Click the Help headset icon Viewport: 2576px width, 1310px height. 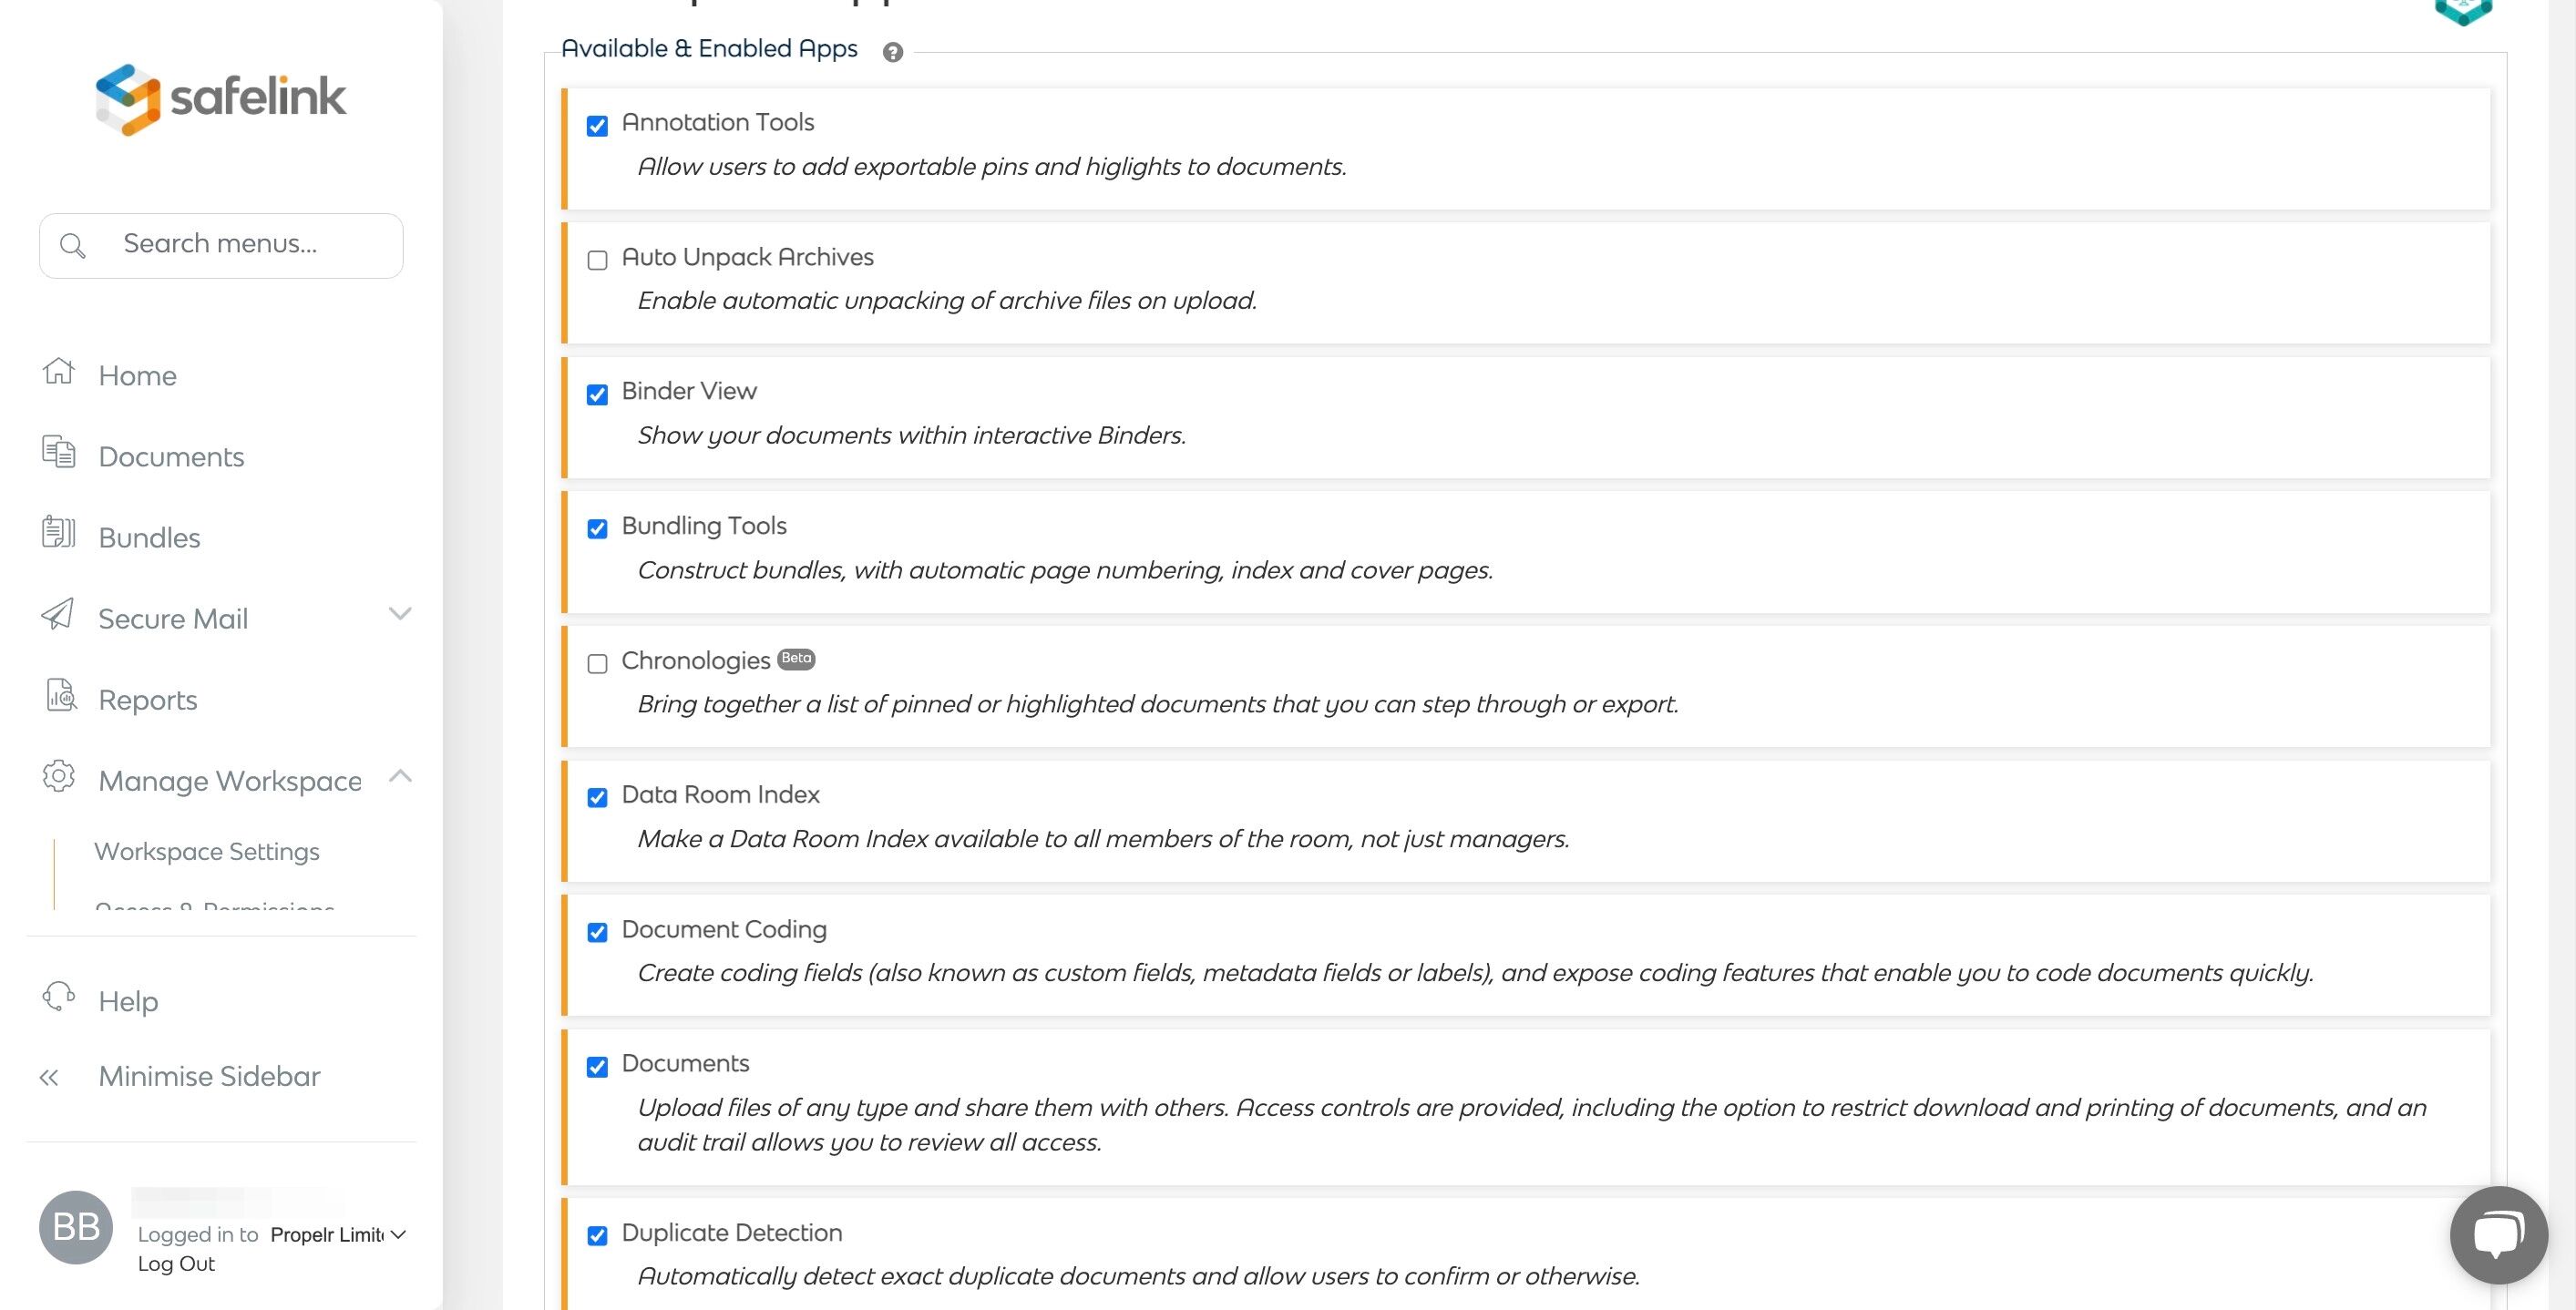(58, 997)
